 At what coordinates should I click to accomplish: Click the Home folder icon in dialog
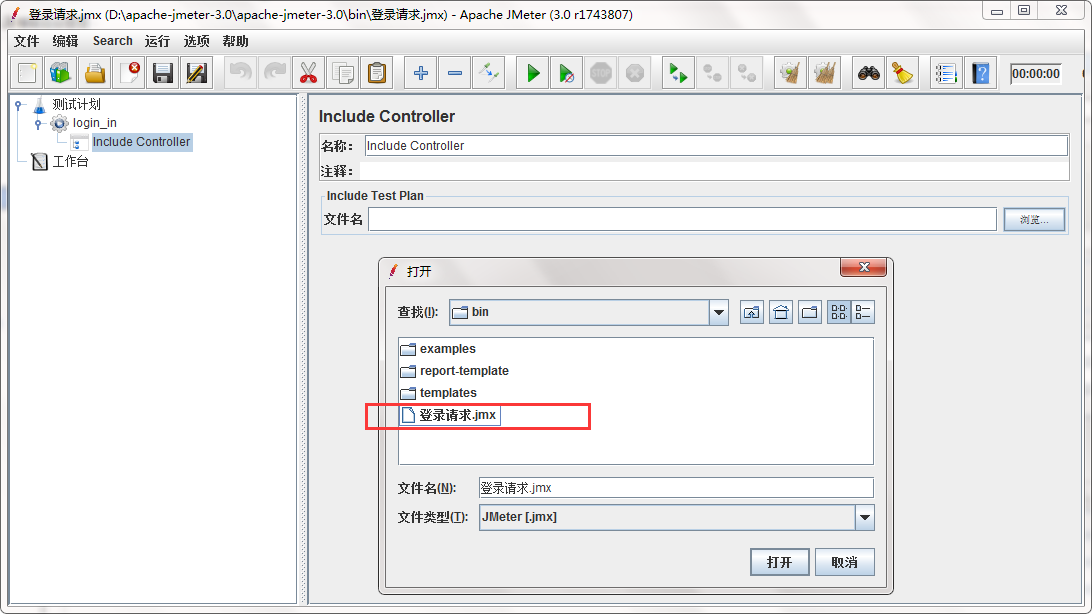click(x=781, y=313)
